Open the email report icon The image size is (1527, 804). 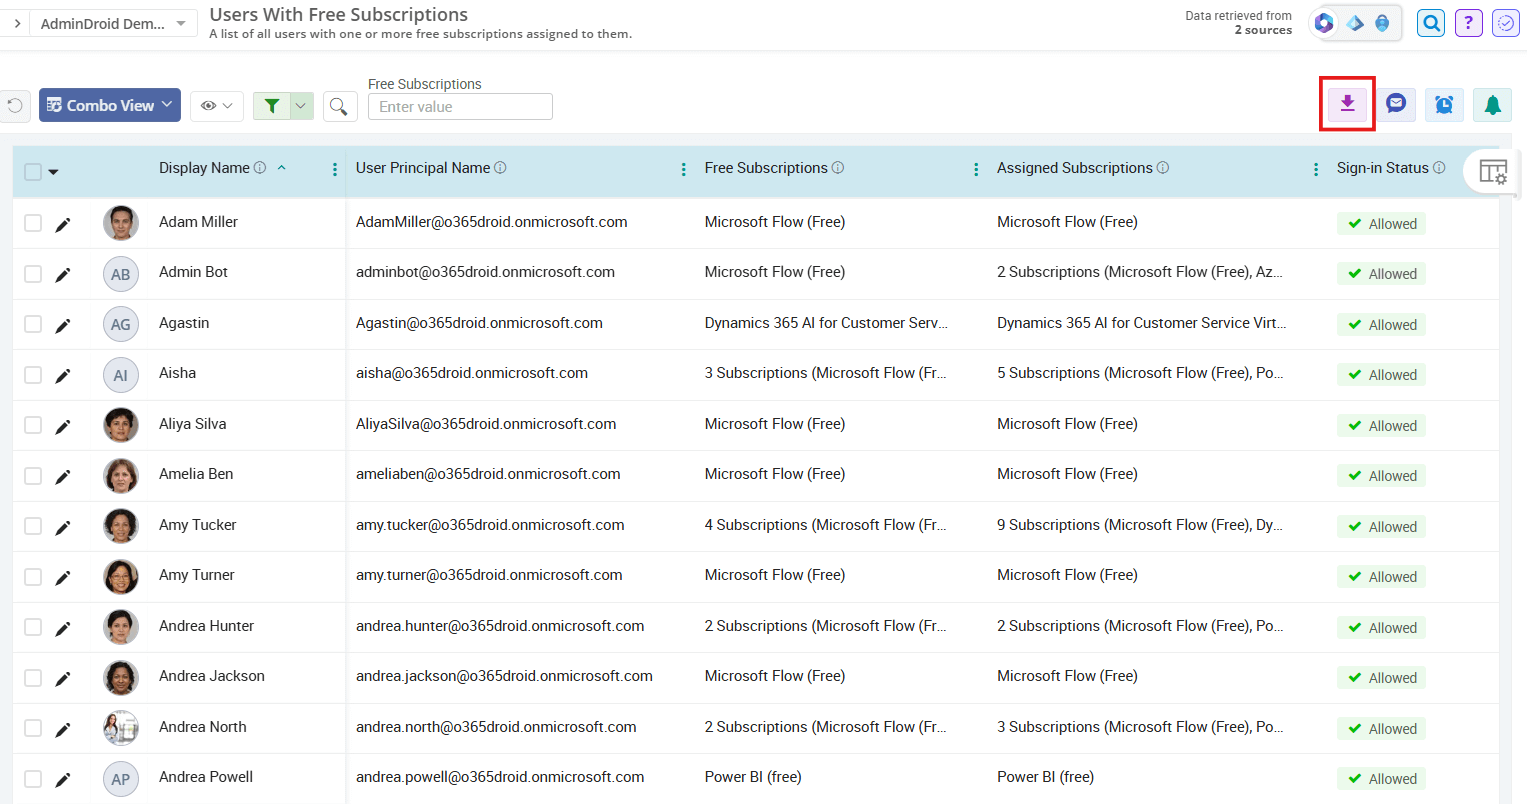[1396, 104]
